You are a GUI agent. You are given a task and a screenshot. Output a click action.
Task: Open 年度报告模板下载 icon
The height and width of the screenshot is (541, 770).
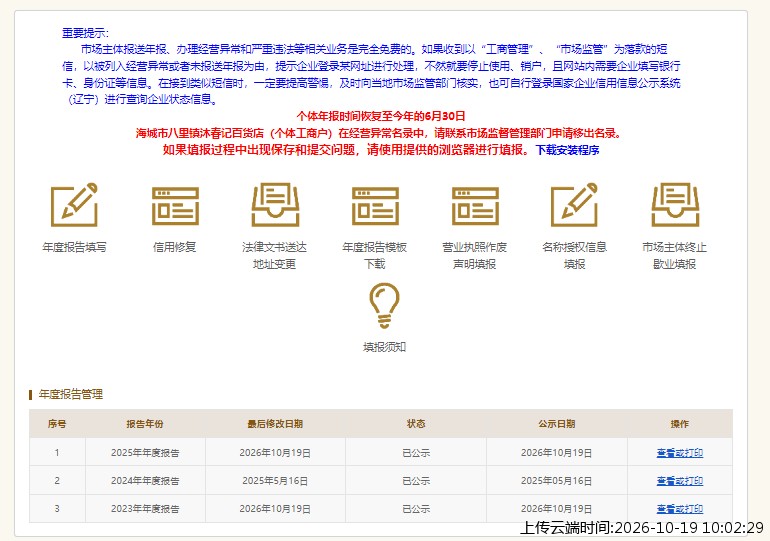click(375, 206)
